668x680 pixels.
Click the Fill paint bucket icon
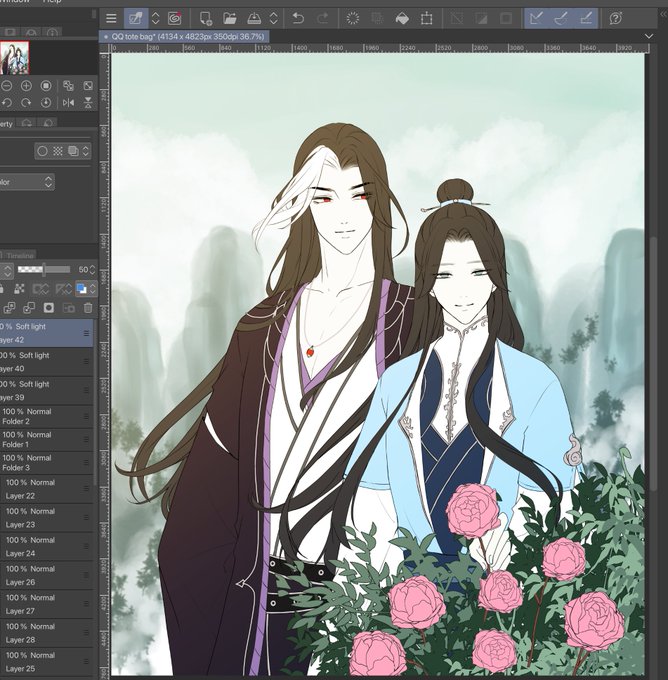pos(402,18)
